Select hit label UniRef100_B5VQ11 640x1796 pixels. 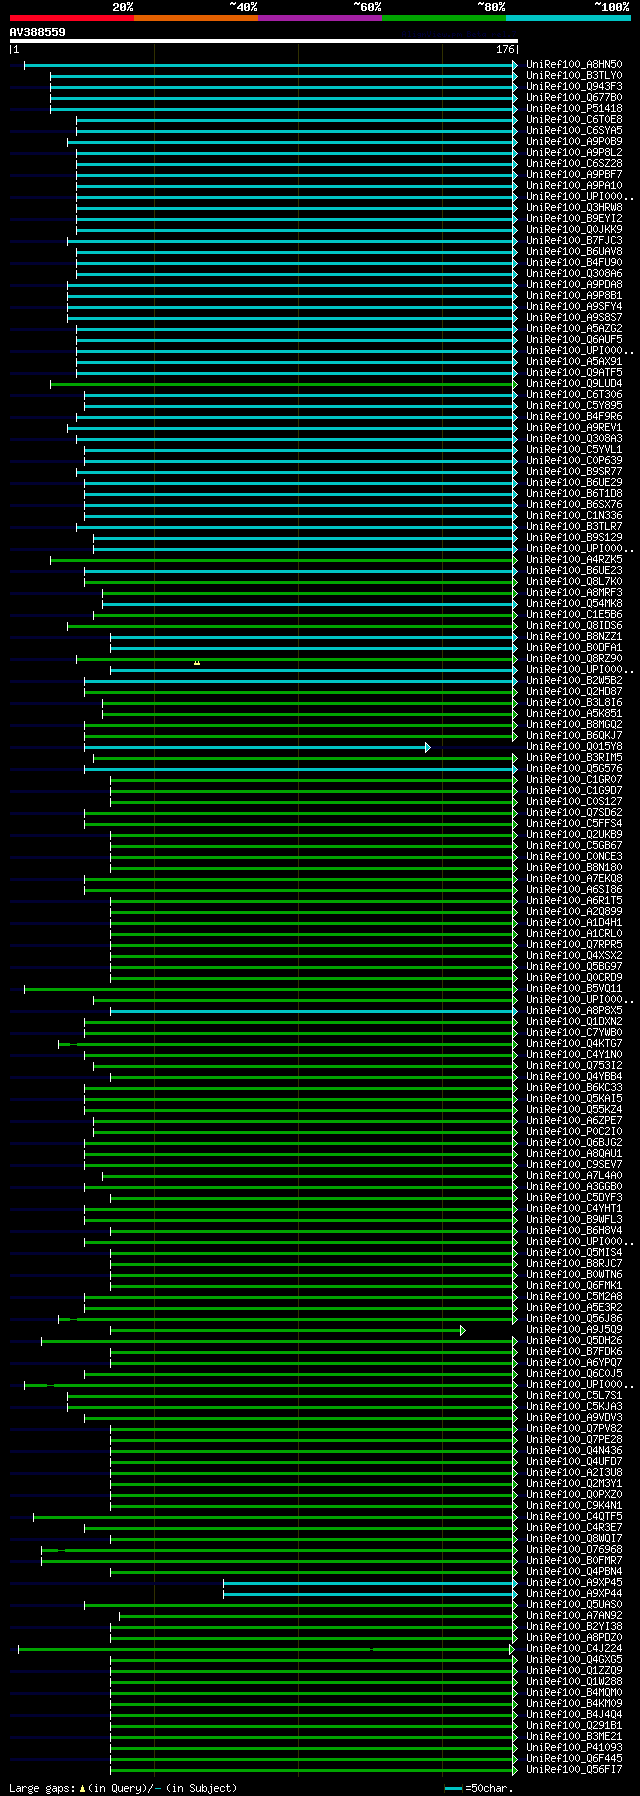tap(574, 989)
